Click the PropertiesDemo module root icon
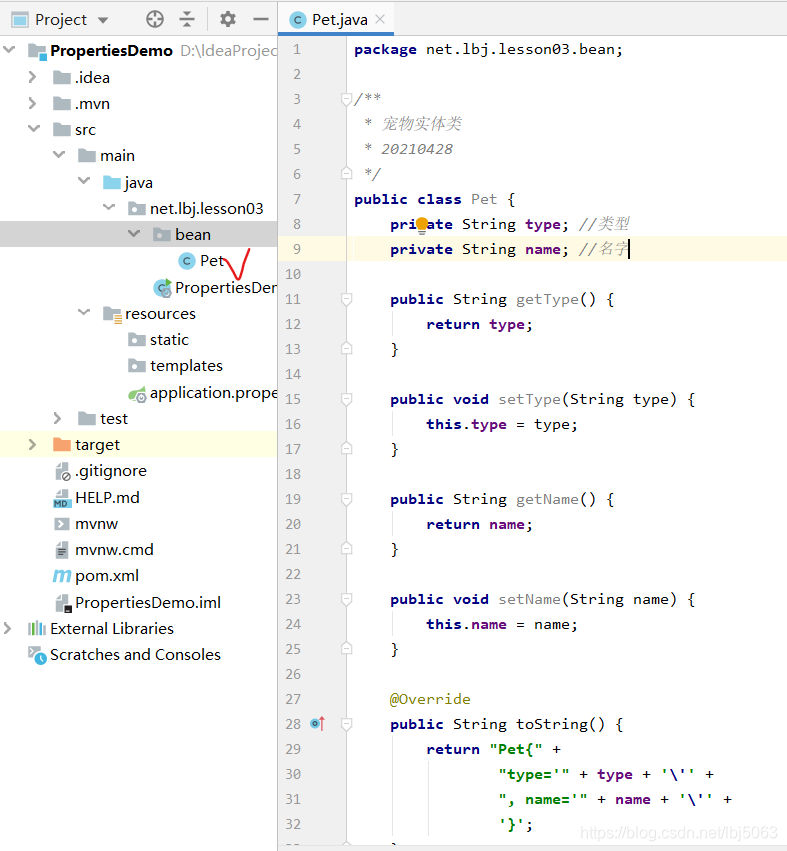This screenshot has width=787, height=851. [x=37, y=51]
